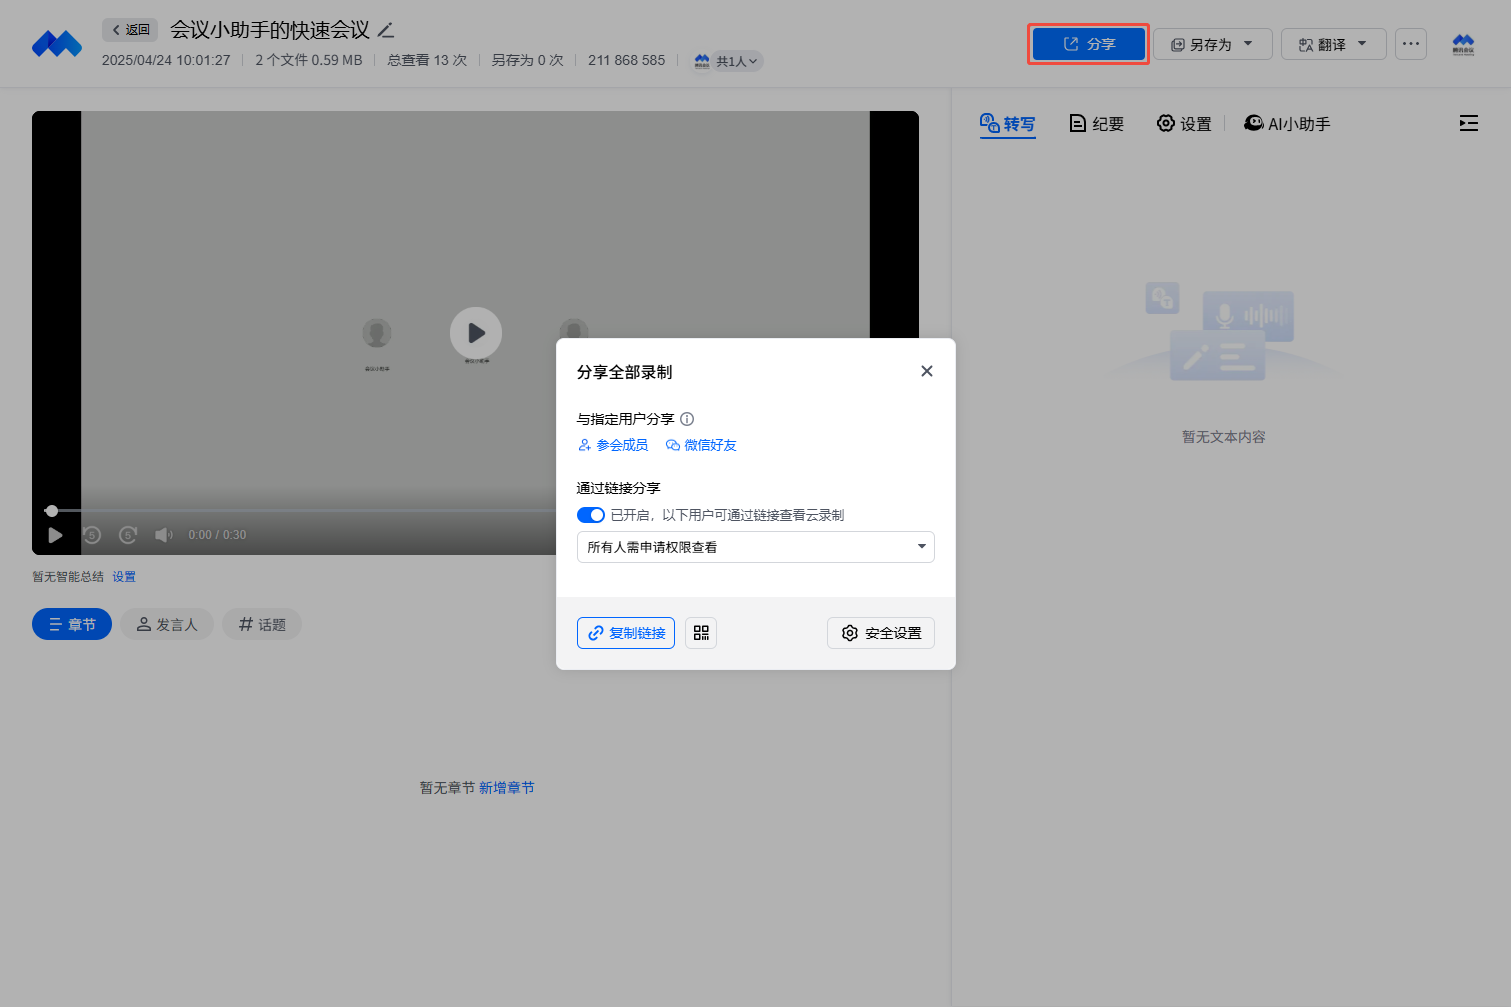Viewport: 1511px width, 1007px height.
Task: Share with 参会成员 meeting members
Action: 613,445
